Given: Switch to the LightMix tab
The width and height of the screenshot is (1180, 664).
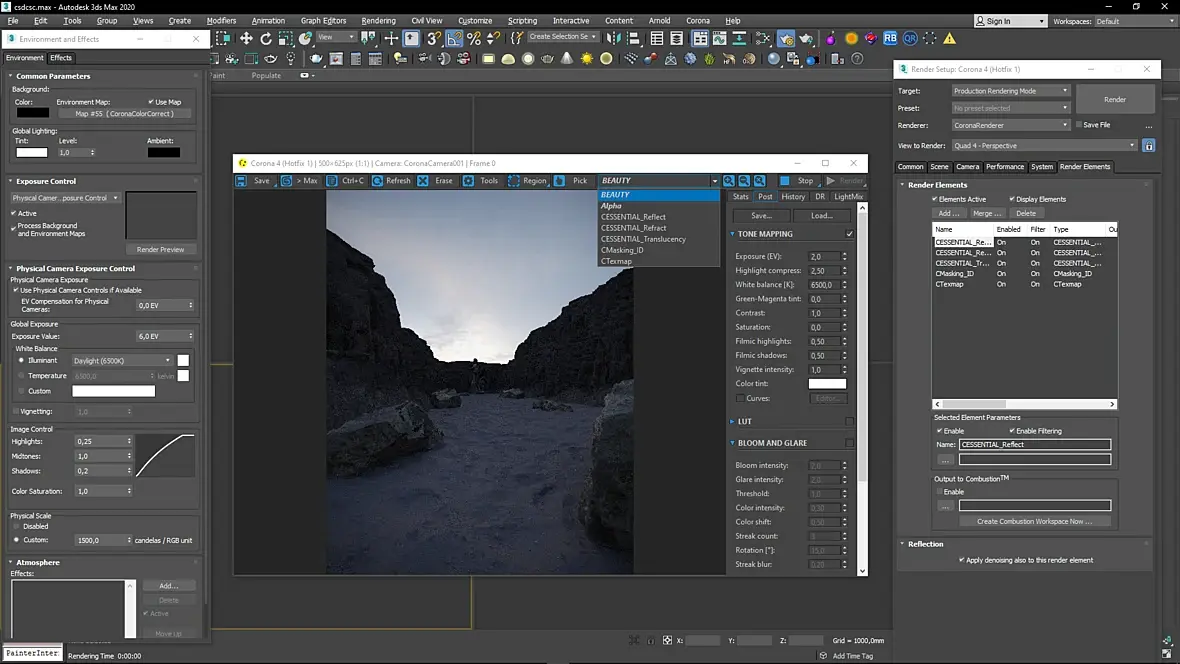Looking at the screenshot, I should [848, 197].
